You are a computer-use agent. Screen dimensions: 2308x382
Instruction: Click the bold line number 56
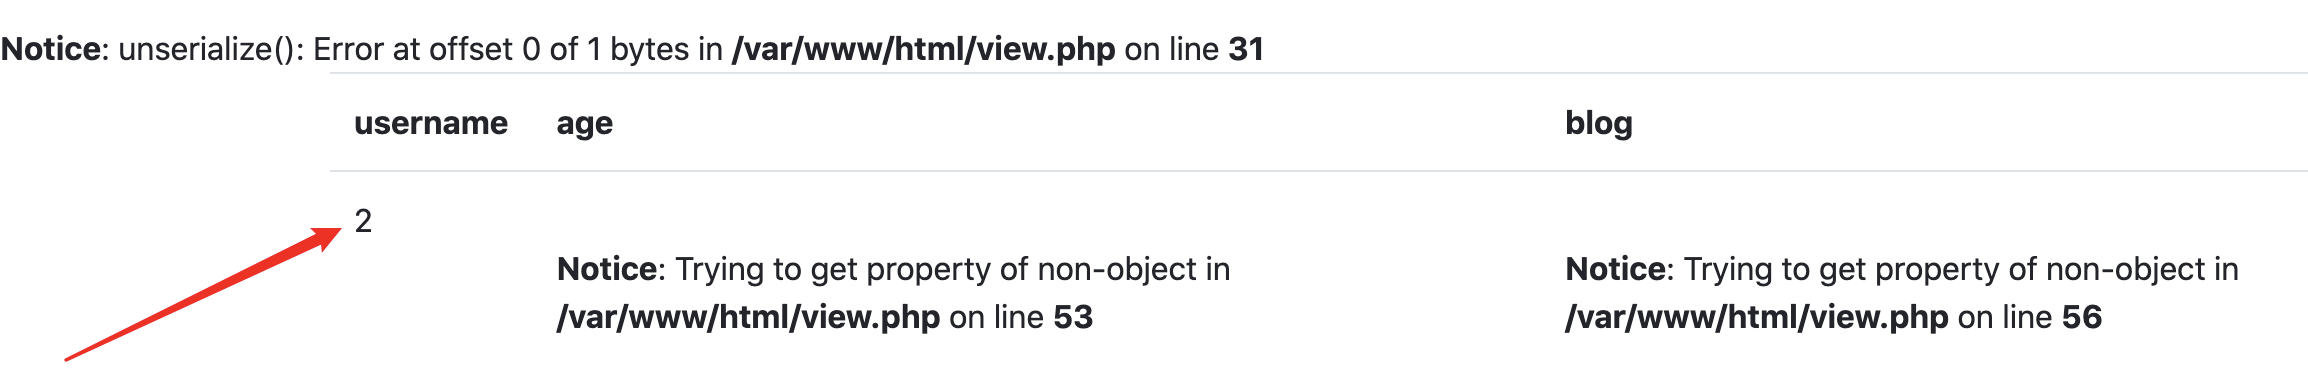click(x=2082, y=317)
